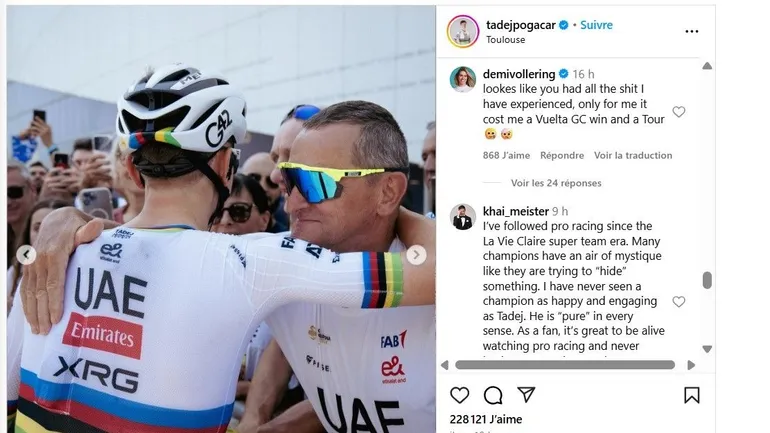Follow the account with Suivre
Screen dimensions: 770x433
[x=596, y=25]
